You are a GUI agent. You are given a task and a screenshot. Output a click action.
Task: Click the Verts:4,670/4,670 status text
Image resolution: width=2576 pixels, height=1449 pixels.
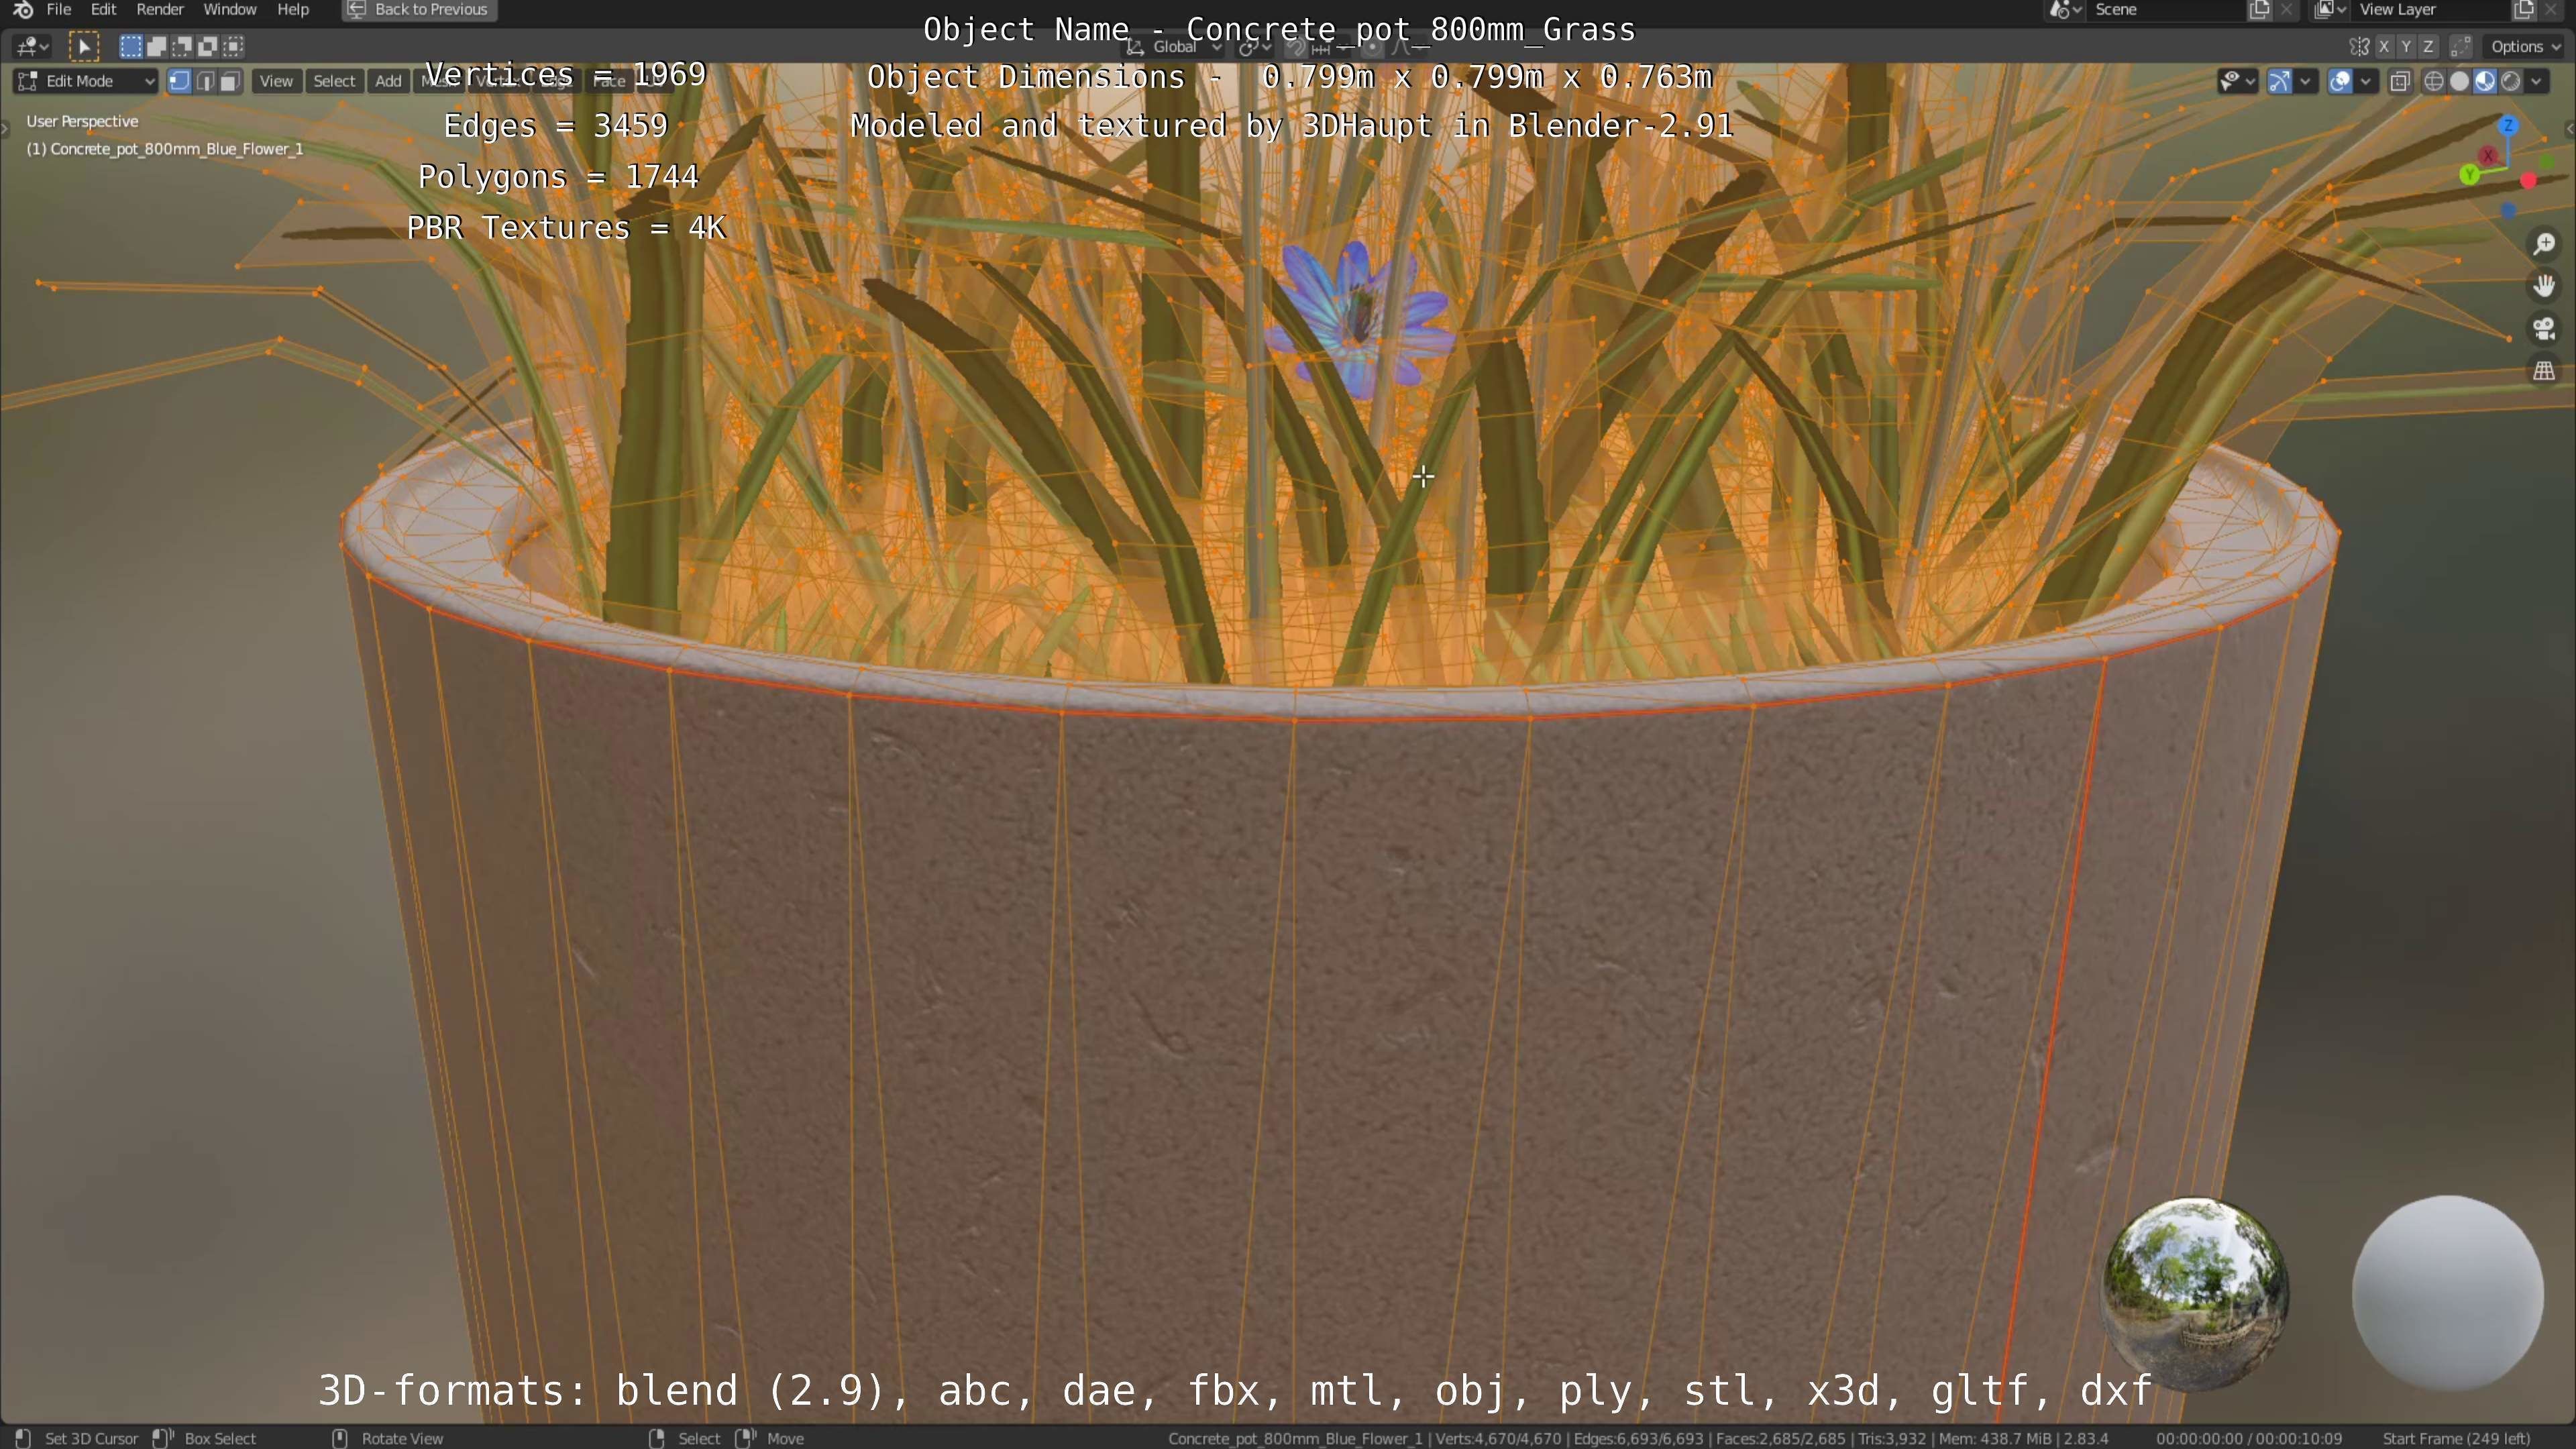[x=1498, y=1438]
